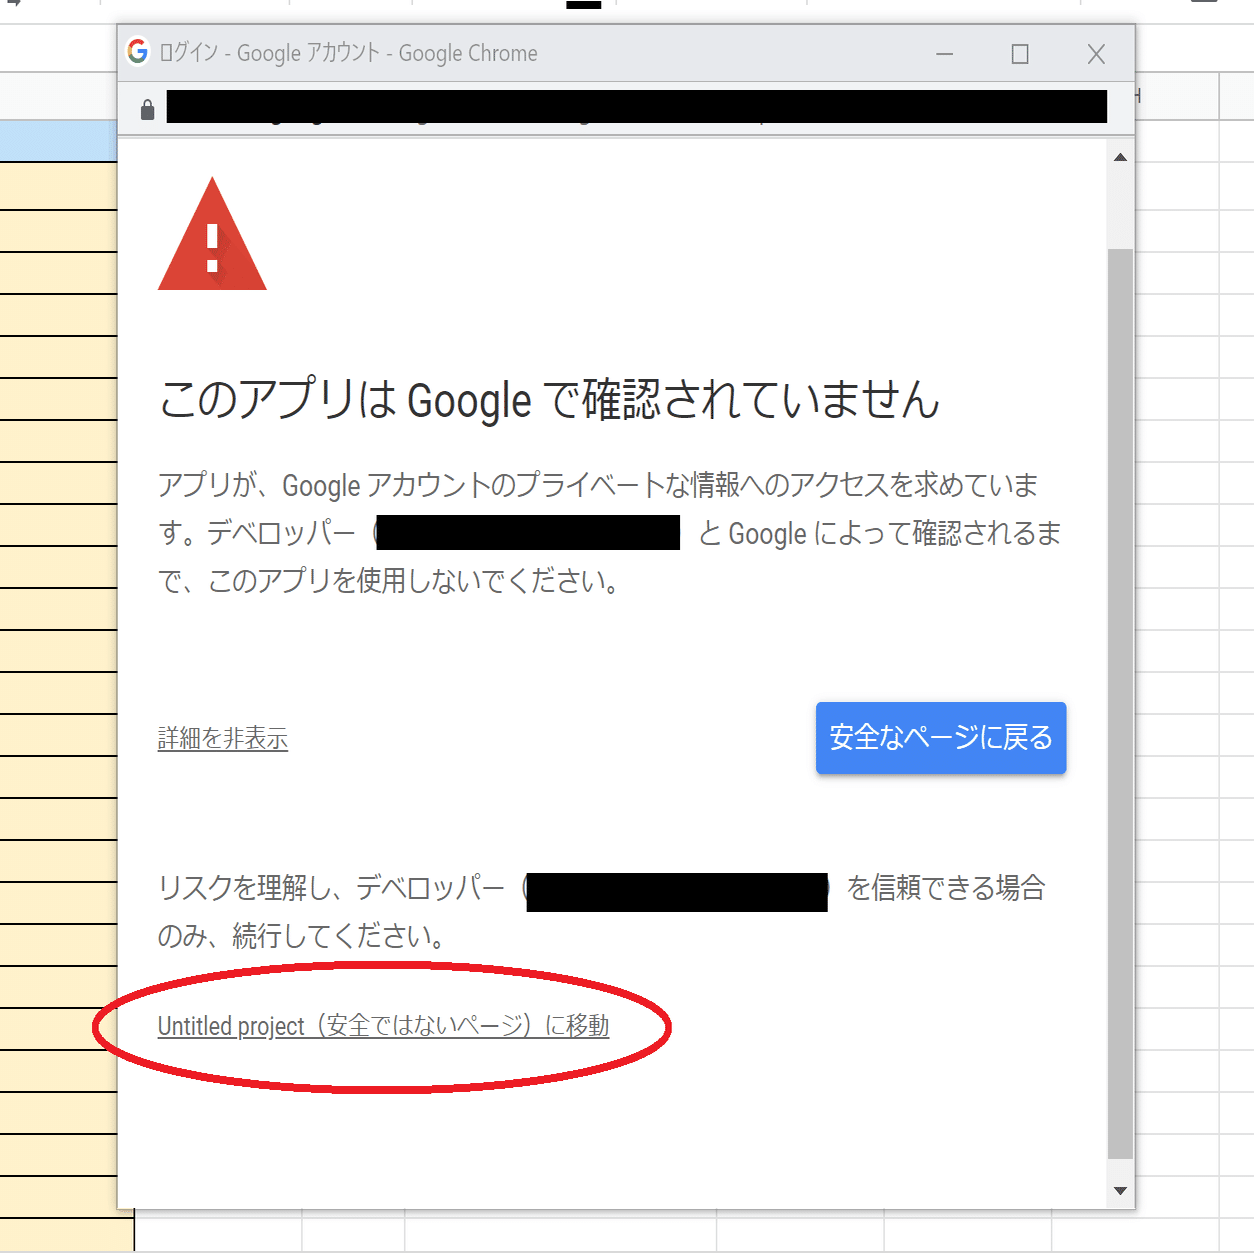
Task: Click the lock icon in the address bar
Action: coord(147,107)
